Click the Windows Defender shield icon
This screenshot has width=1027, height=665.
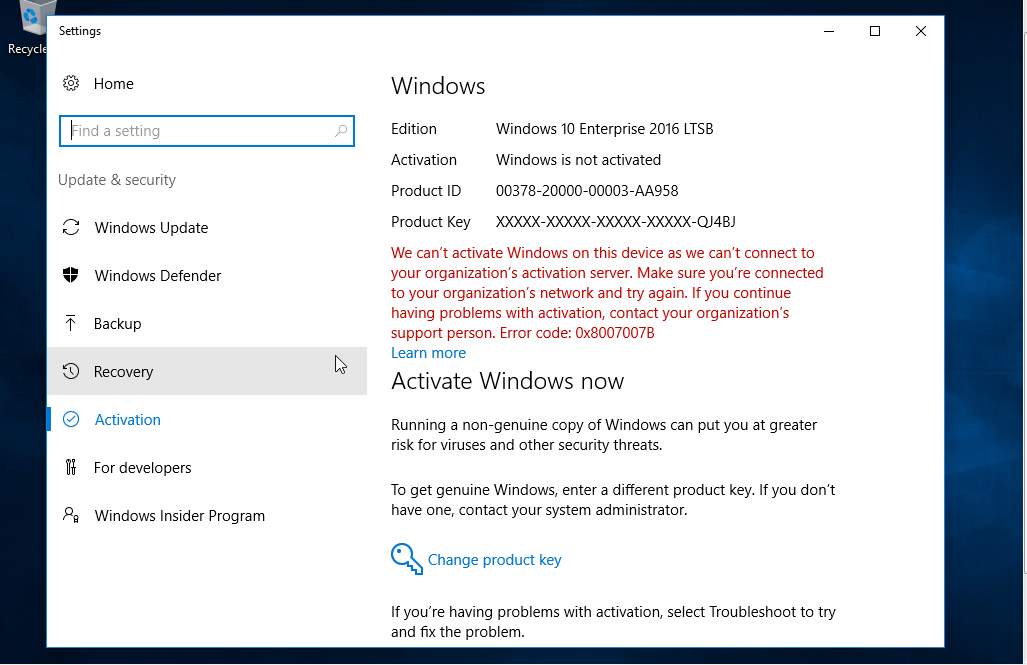coord(71,275)
